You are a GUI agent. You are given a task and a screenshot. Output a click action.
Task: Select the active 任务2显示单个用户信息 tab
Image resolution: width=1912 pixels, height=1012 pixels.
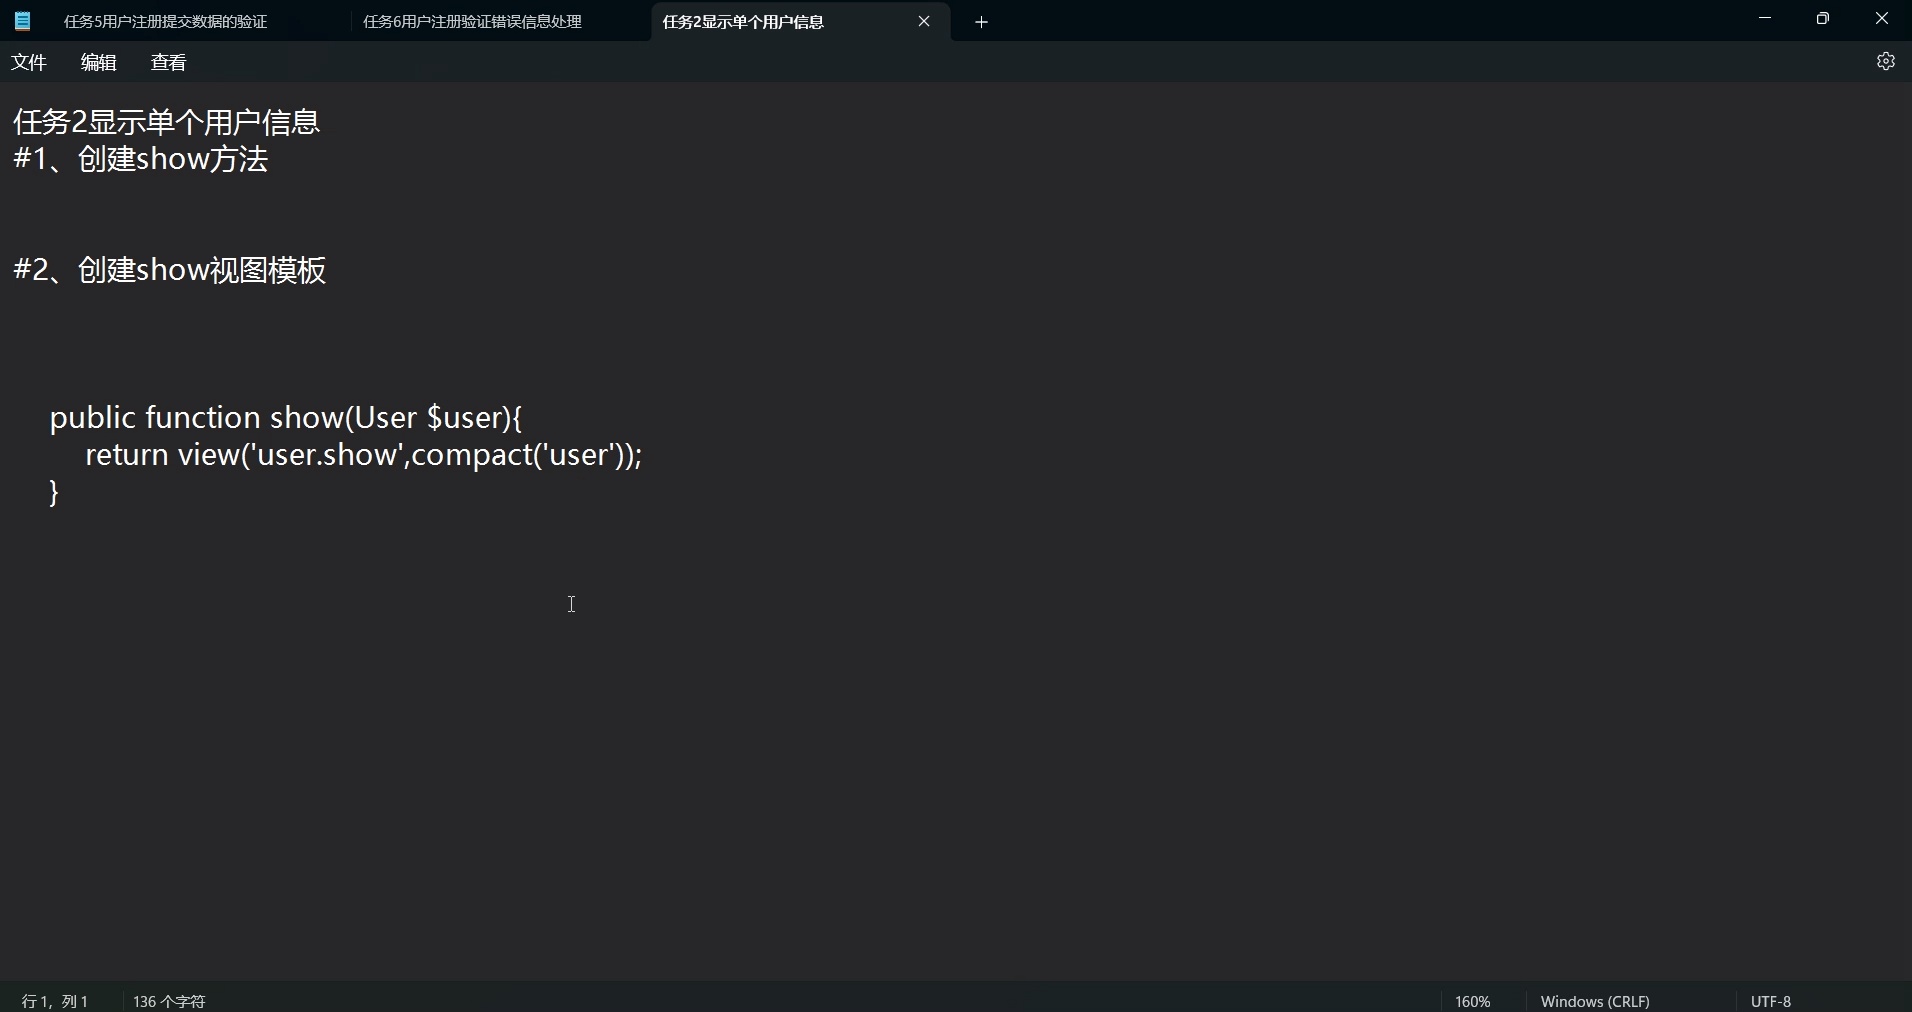[744, 21]
